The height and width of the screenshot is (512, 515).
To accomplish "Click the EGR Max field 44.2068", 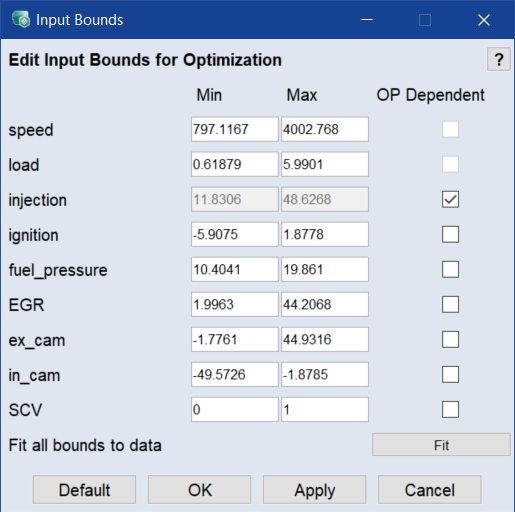I will (325, 304).
